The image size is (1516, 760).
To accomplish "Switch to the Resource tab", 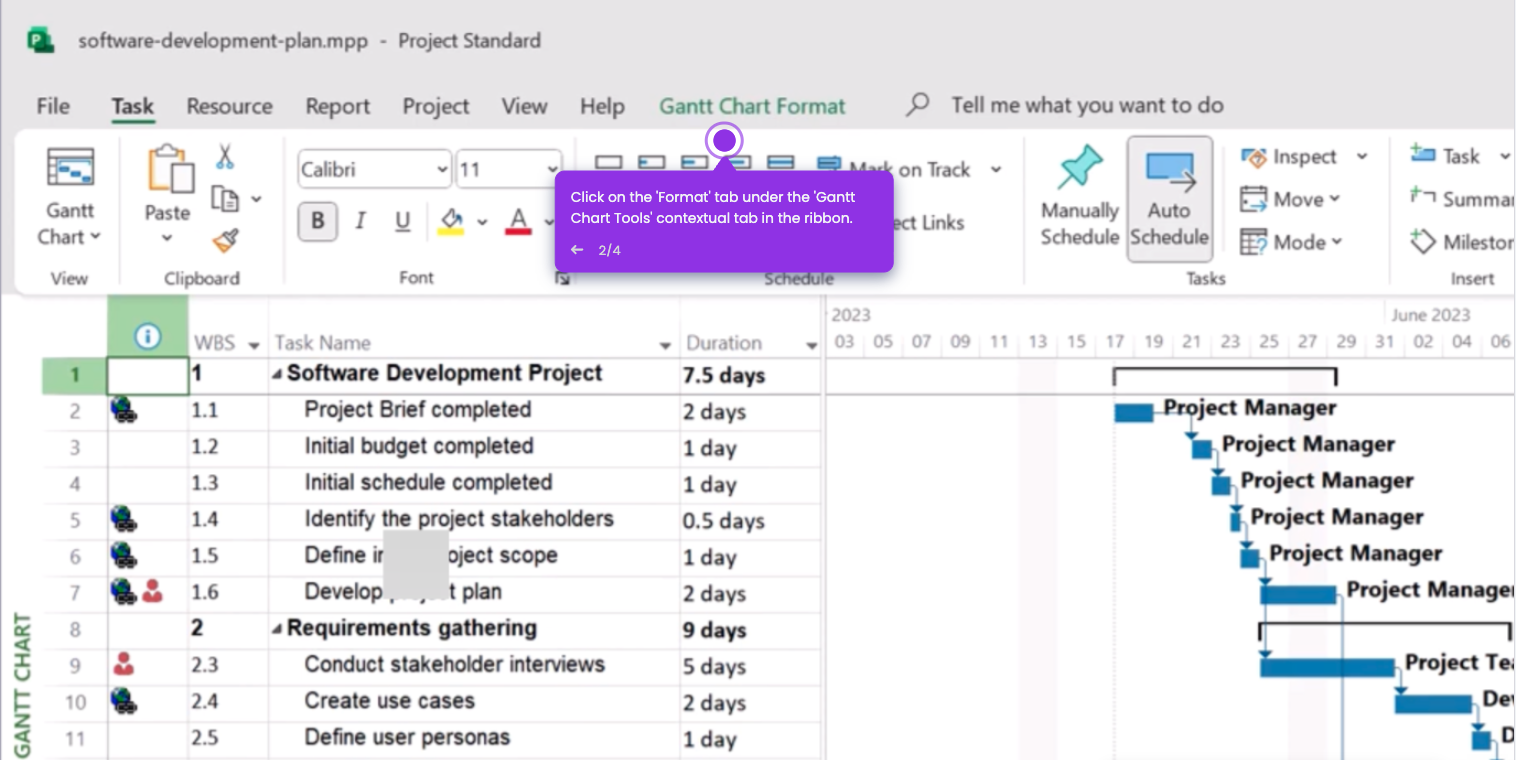I will point(229,106).
